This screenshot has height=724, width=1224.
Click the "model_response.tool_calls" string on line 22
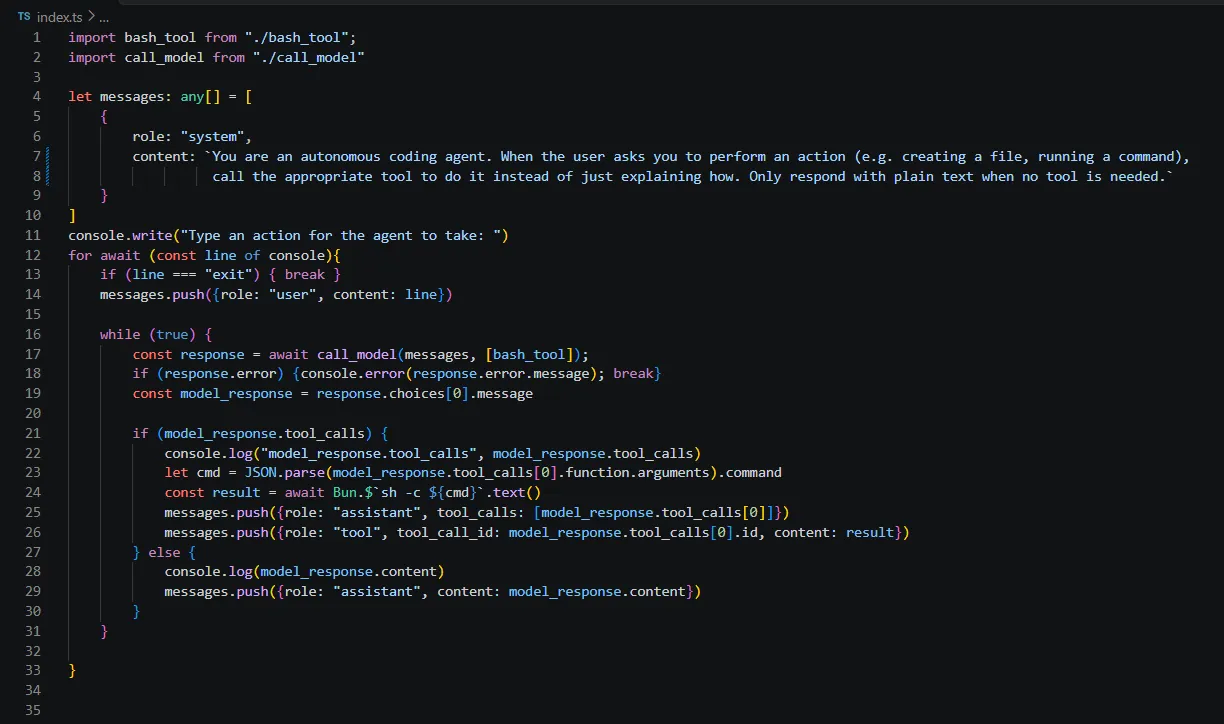pyautogui.click(x=368, y=453)
